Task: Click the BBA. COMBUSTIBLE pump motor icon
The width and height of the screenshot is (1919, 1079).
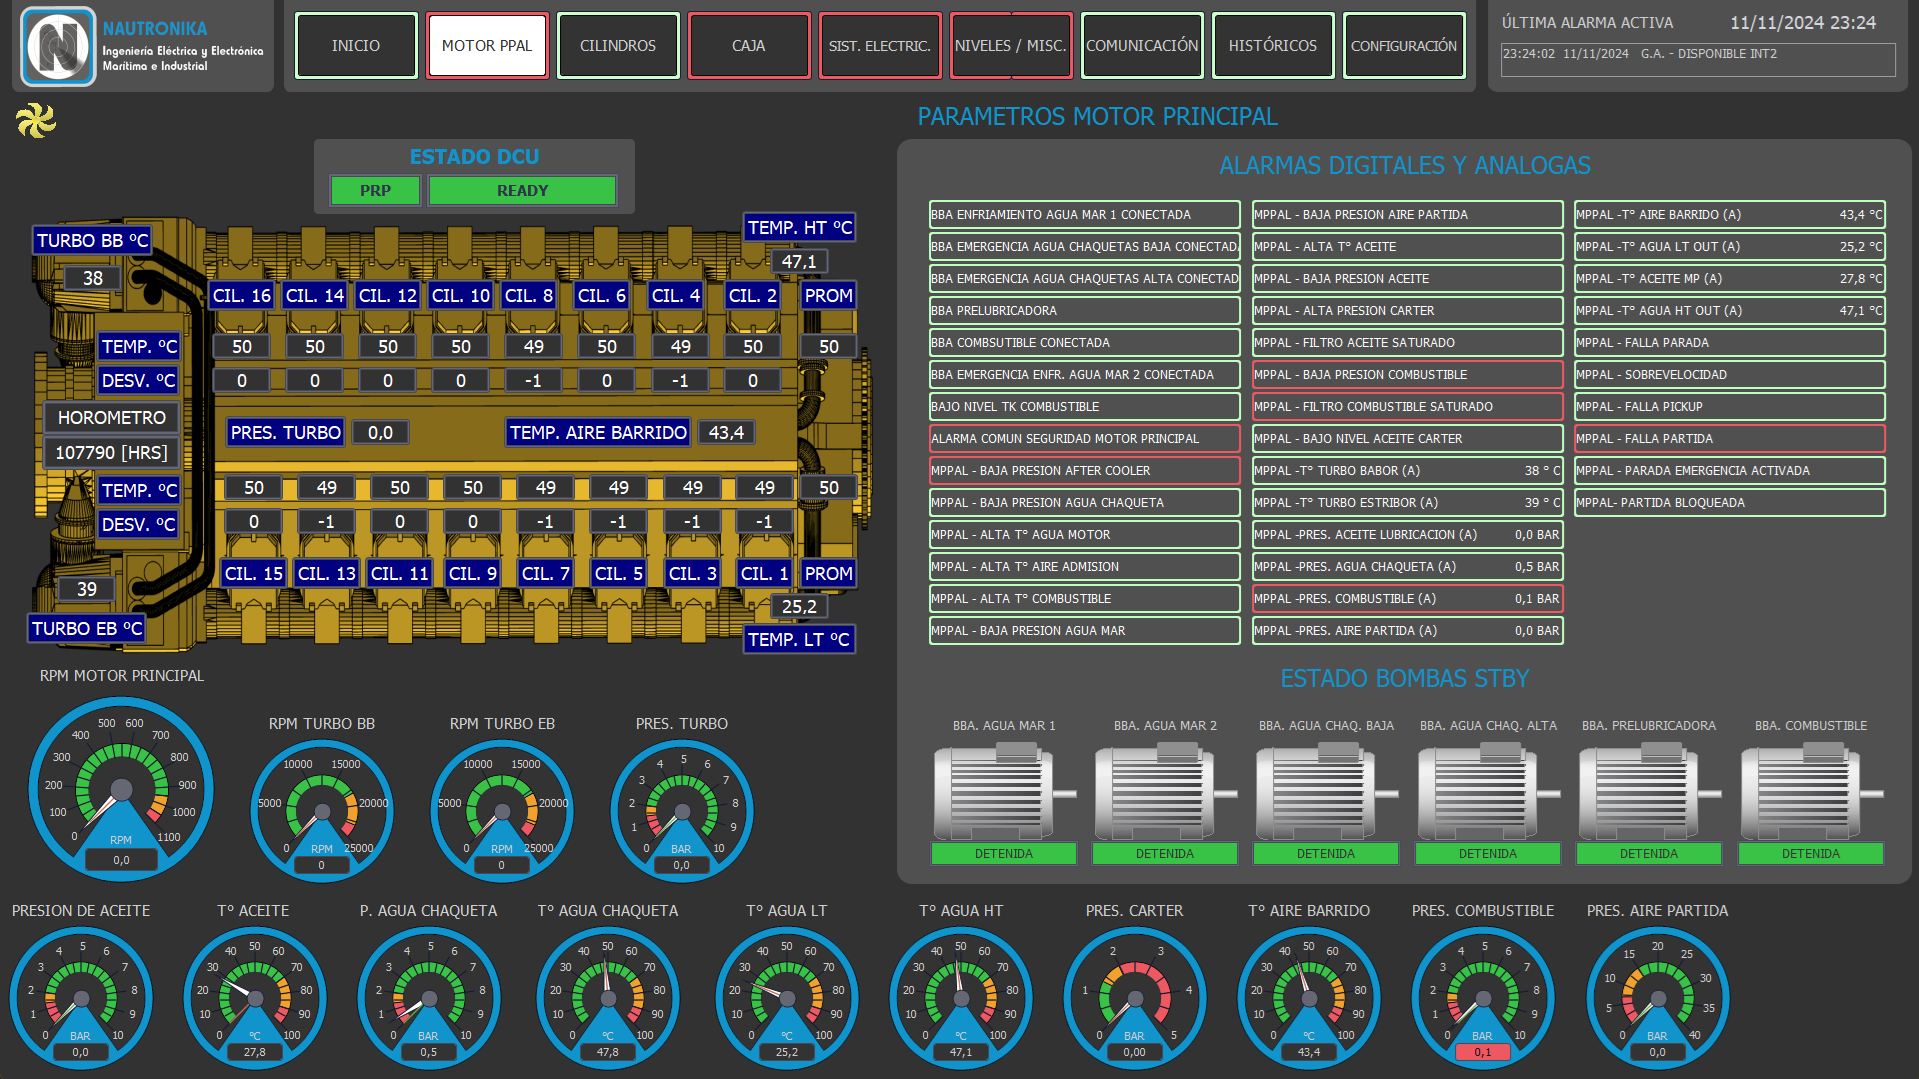Action: (x=1811, y=792)
